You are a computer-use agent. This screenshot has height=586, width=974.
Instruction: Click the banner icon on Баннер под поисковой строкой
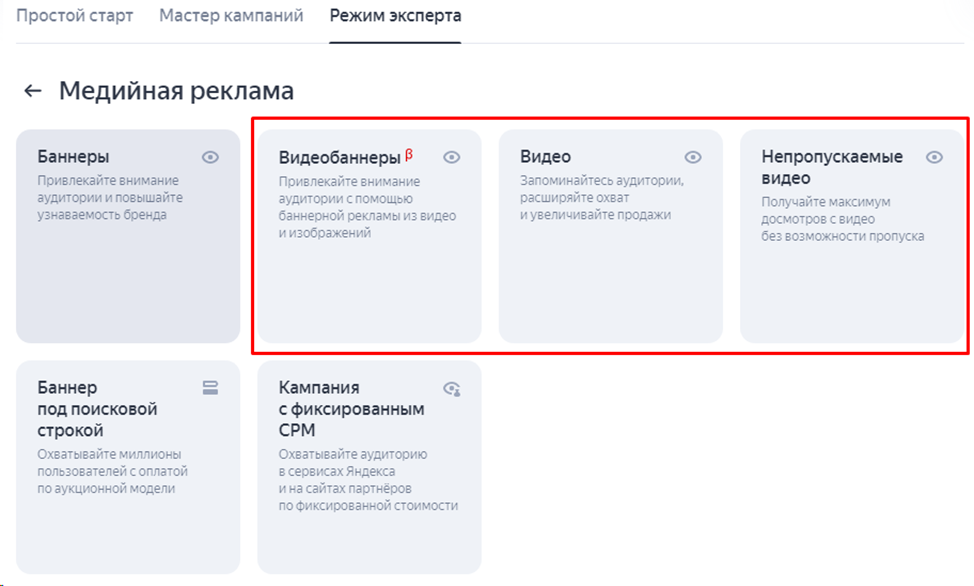coord(212,388)
